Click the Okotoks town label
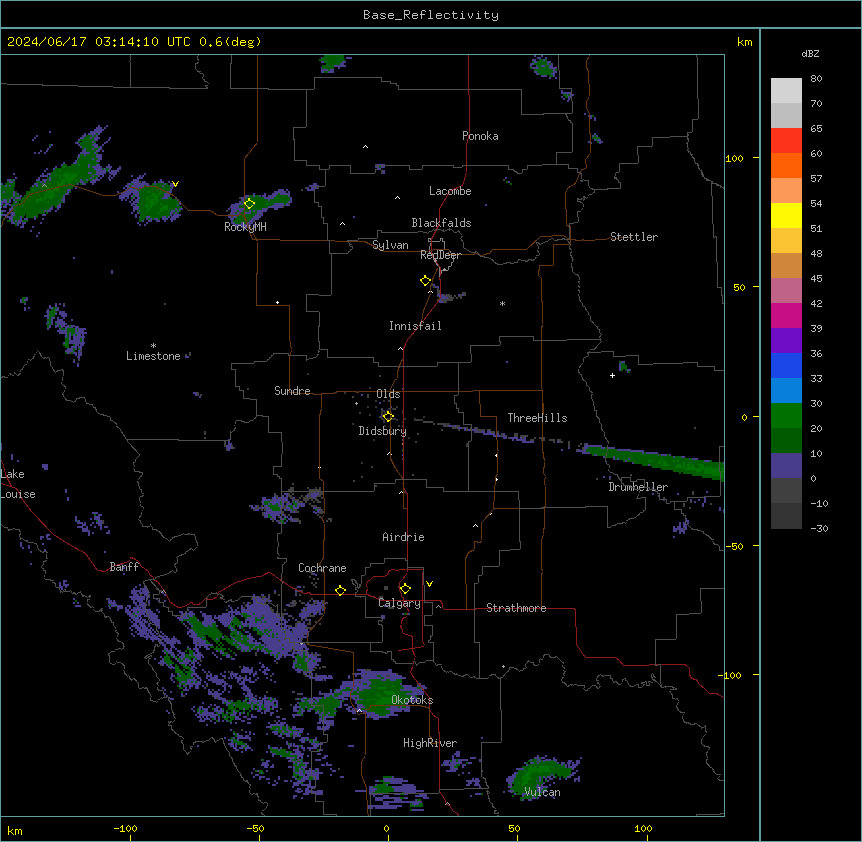862x842 pixels. coord(412,700)
